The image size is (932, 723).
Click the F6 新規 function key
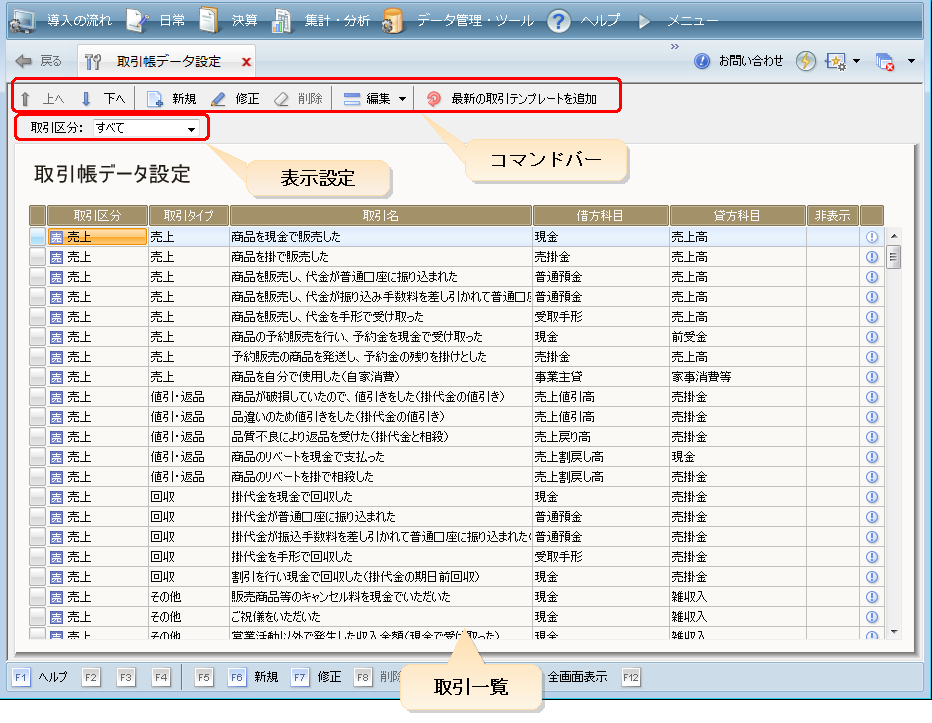[253, 677]
